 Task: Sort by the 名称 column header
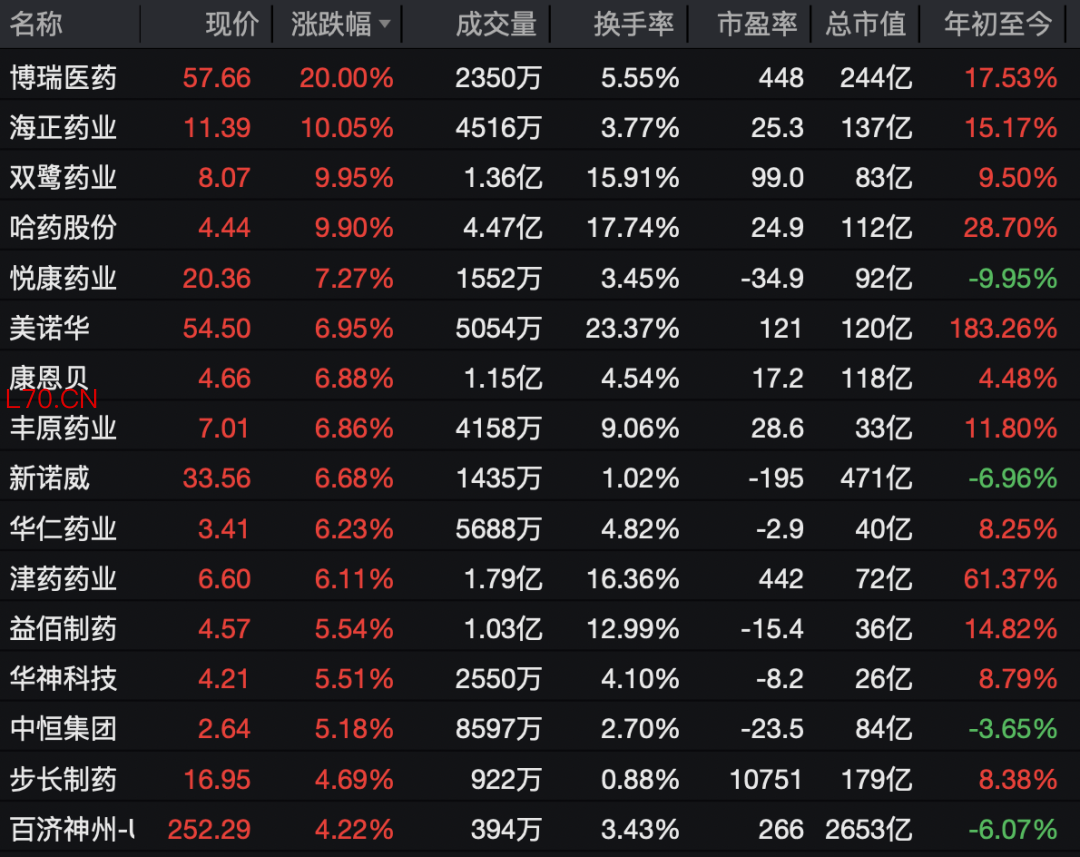pyautogui.click(x=36, y=25)
